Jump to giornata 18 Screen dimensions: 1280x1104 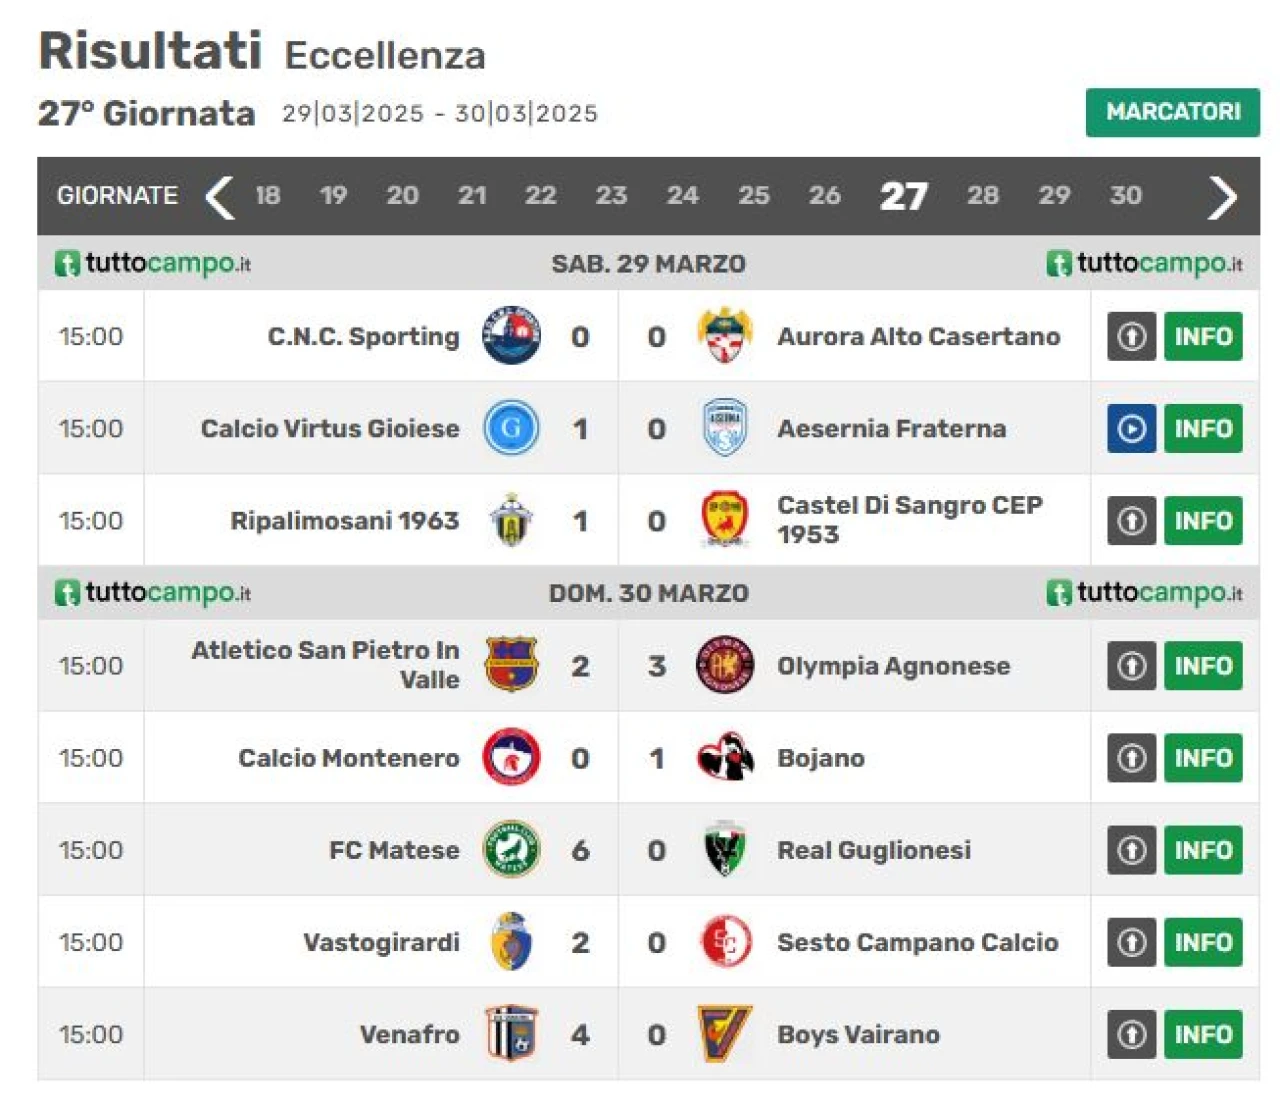pyautogui.click(x=267, y=195)
